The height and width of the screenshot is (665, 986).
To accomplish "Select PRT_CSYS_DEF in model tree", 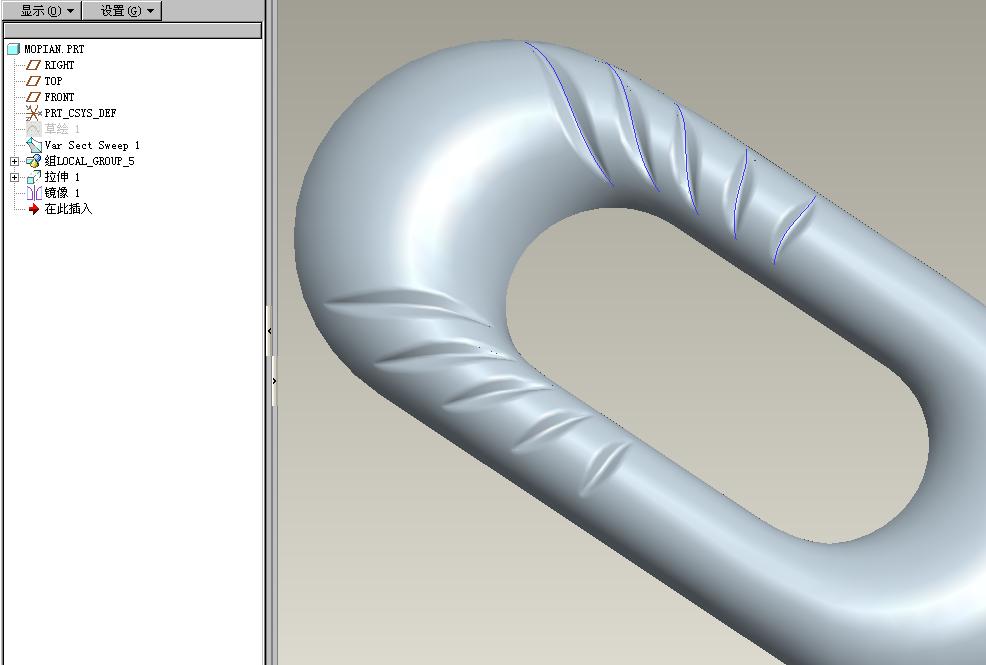I will tap(80, 113).
